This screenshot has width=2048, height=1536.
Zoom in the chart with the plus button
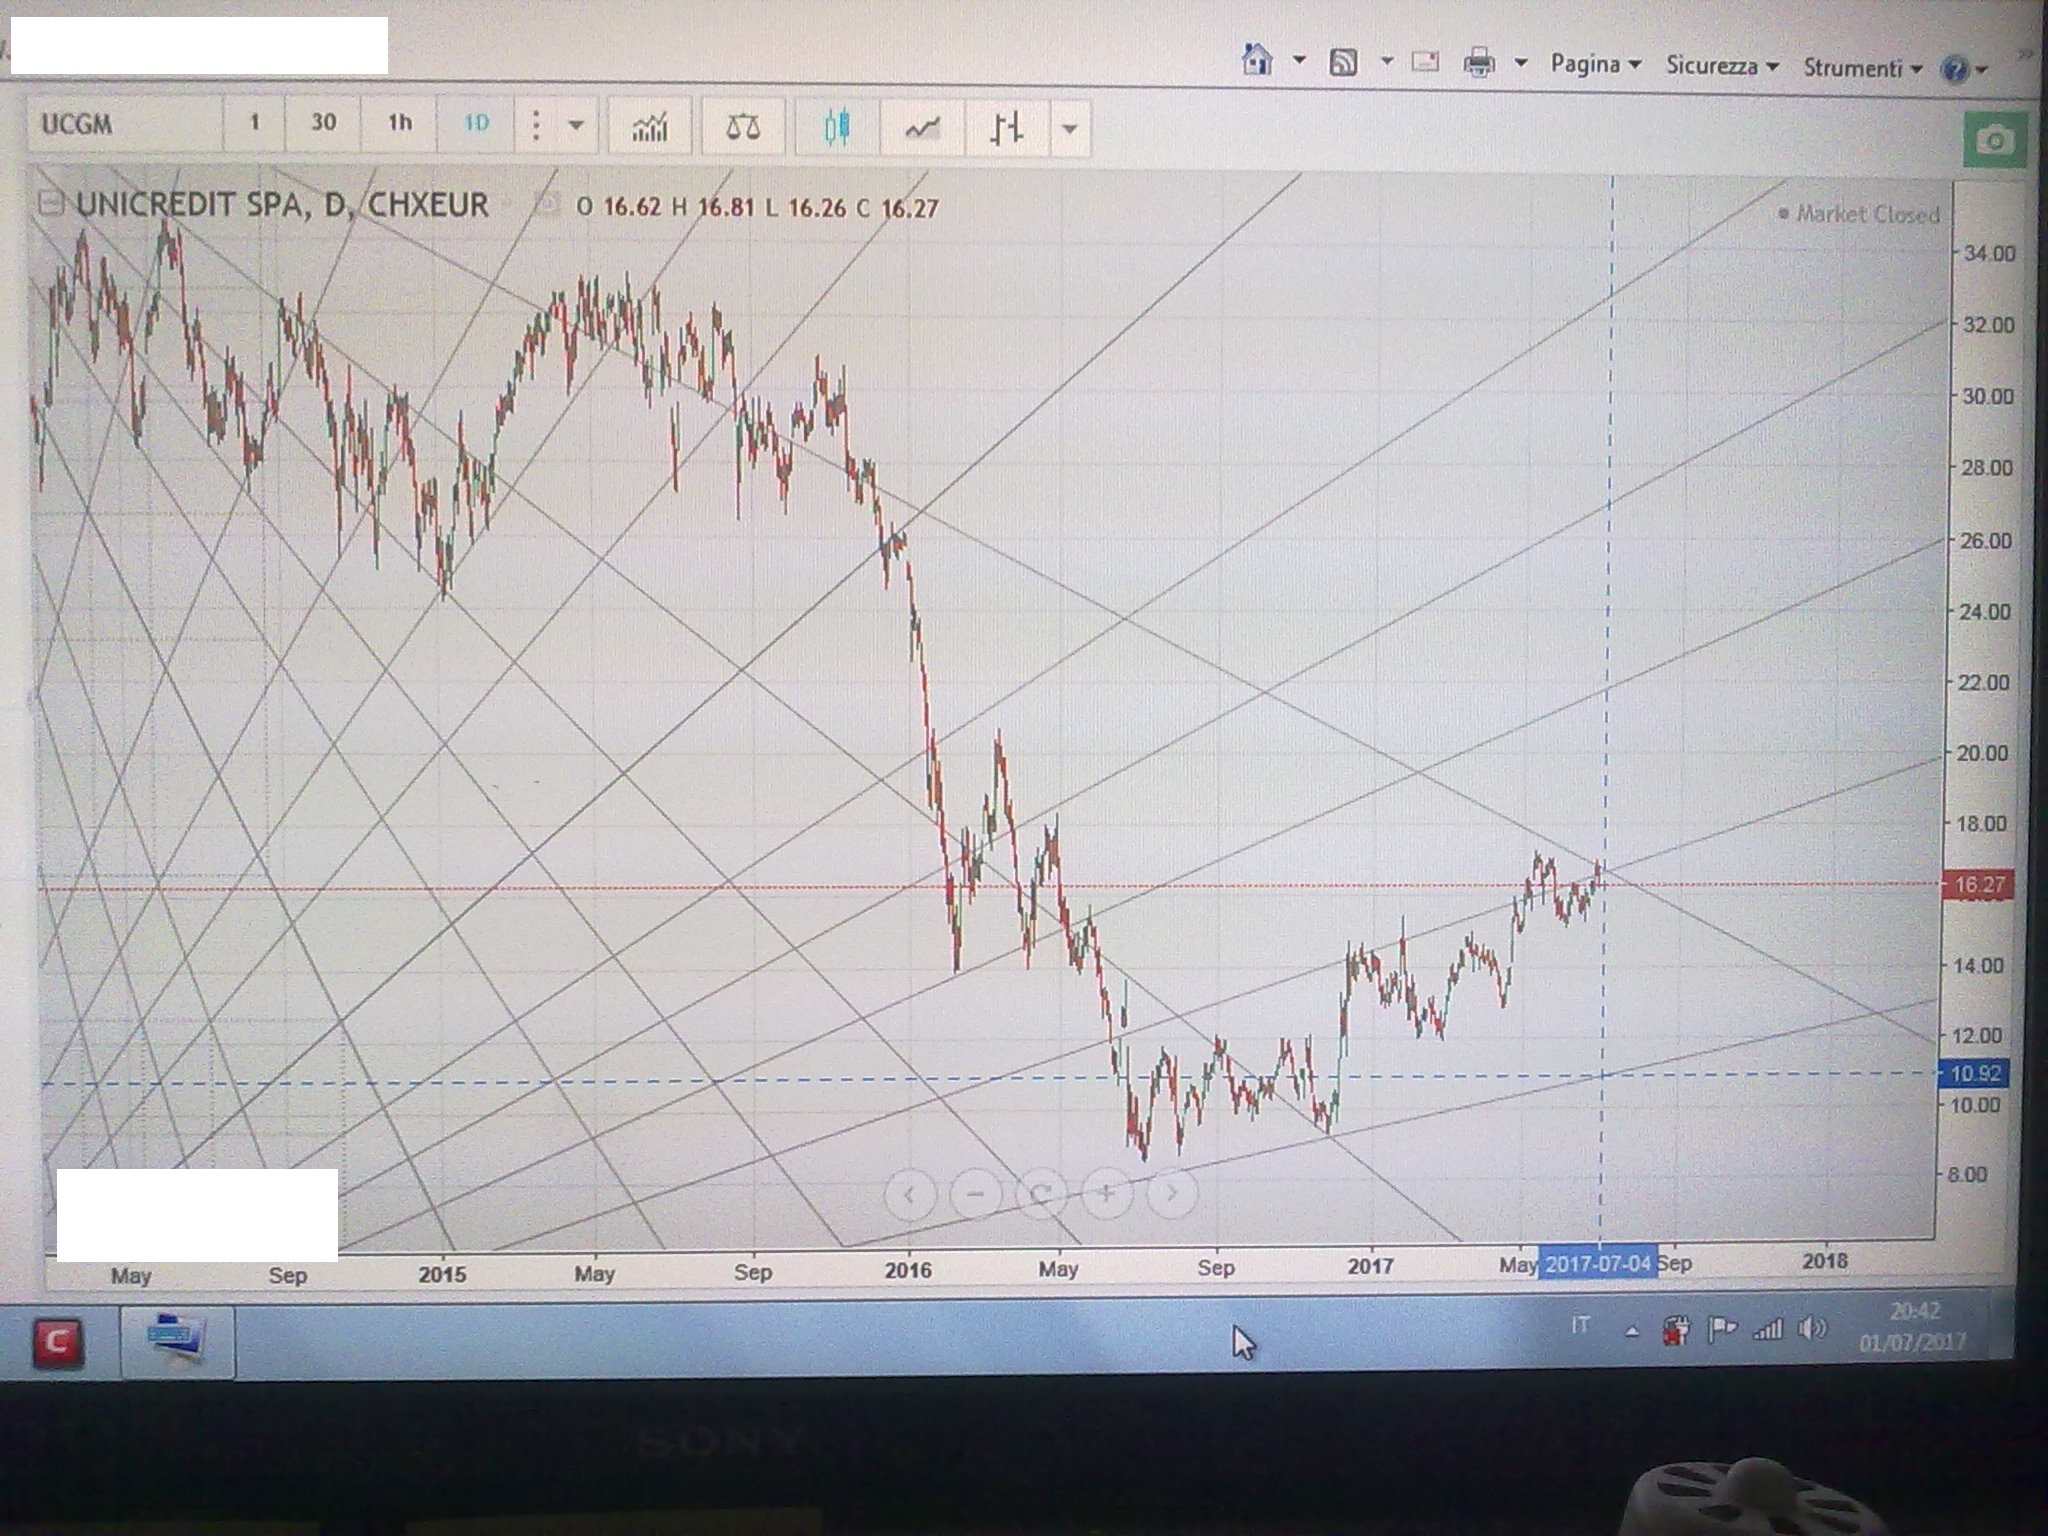tap(1106, 1193)
